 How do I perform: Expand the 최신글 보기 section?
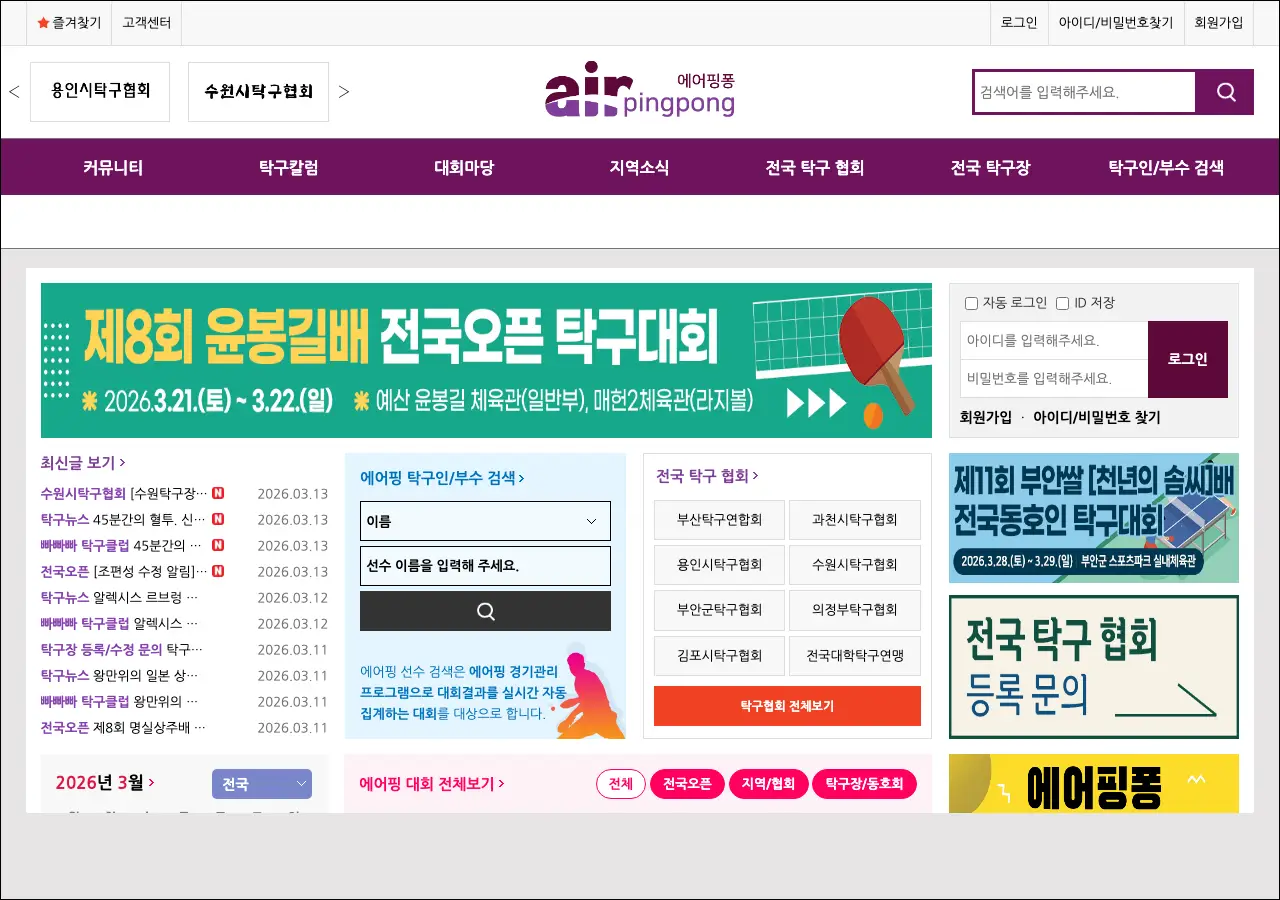coord(83,462)
